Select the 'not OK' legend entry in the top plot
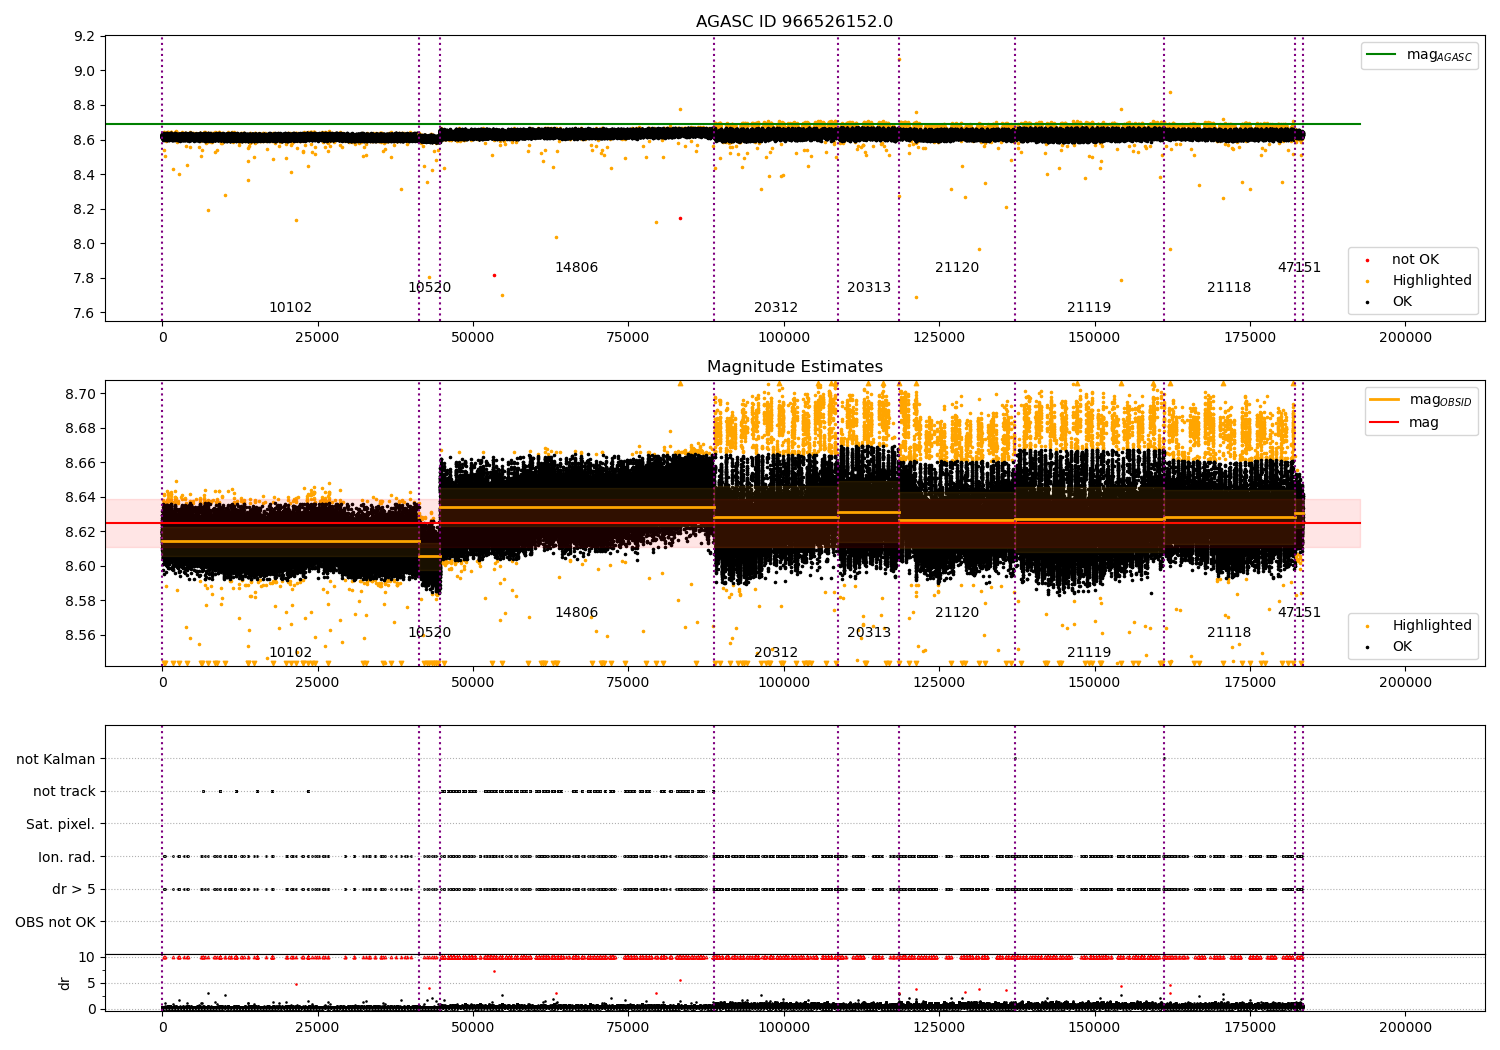This screenshot has height=1050, width=1500. point(1415,260)
